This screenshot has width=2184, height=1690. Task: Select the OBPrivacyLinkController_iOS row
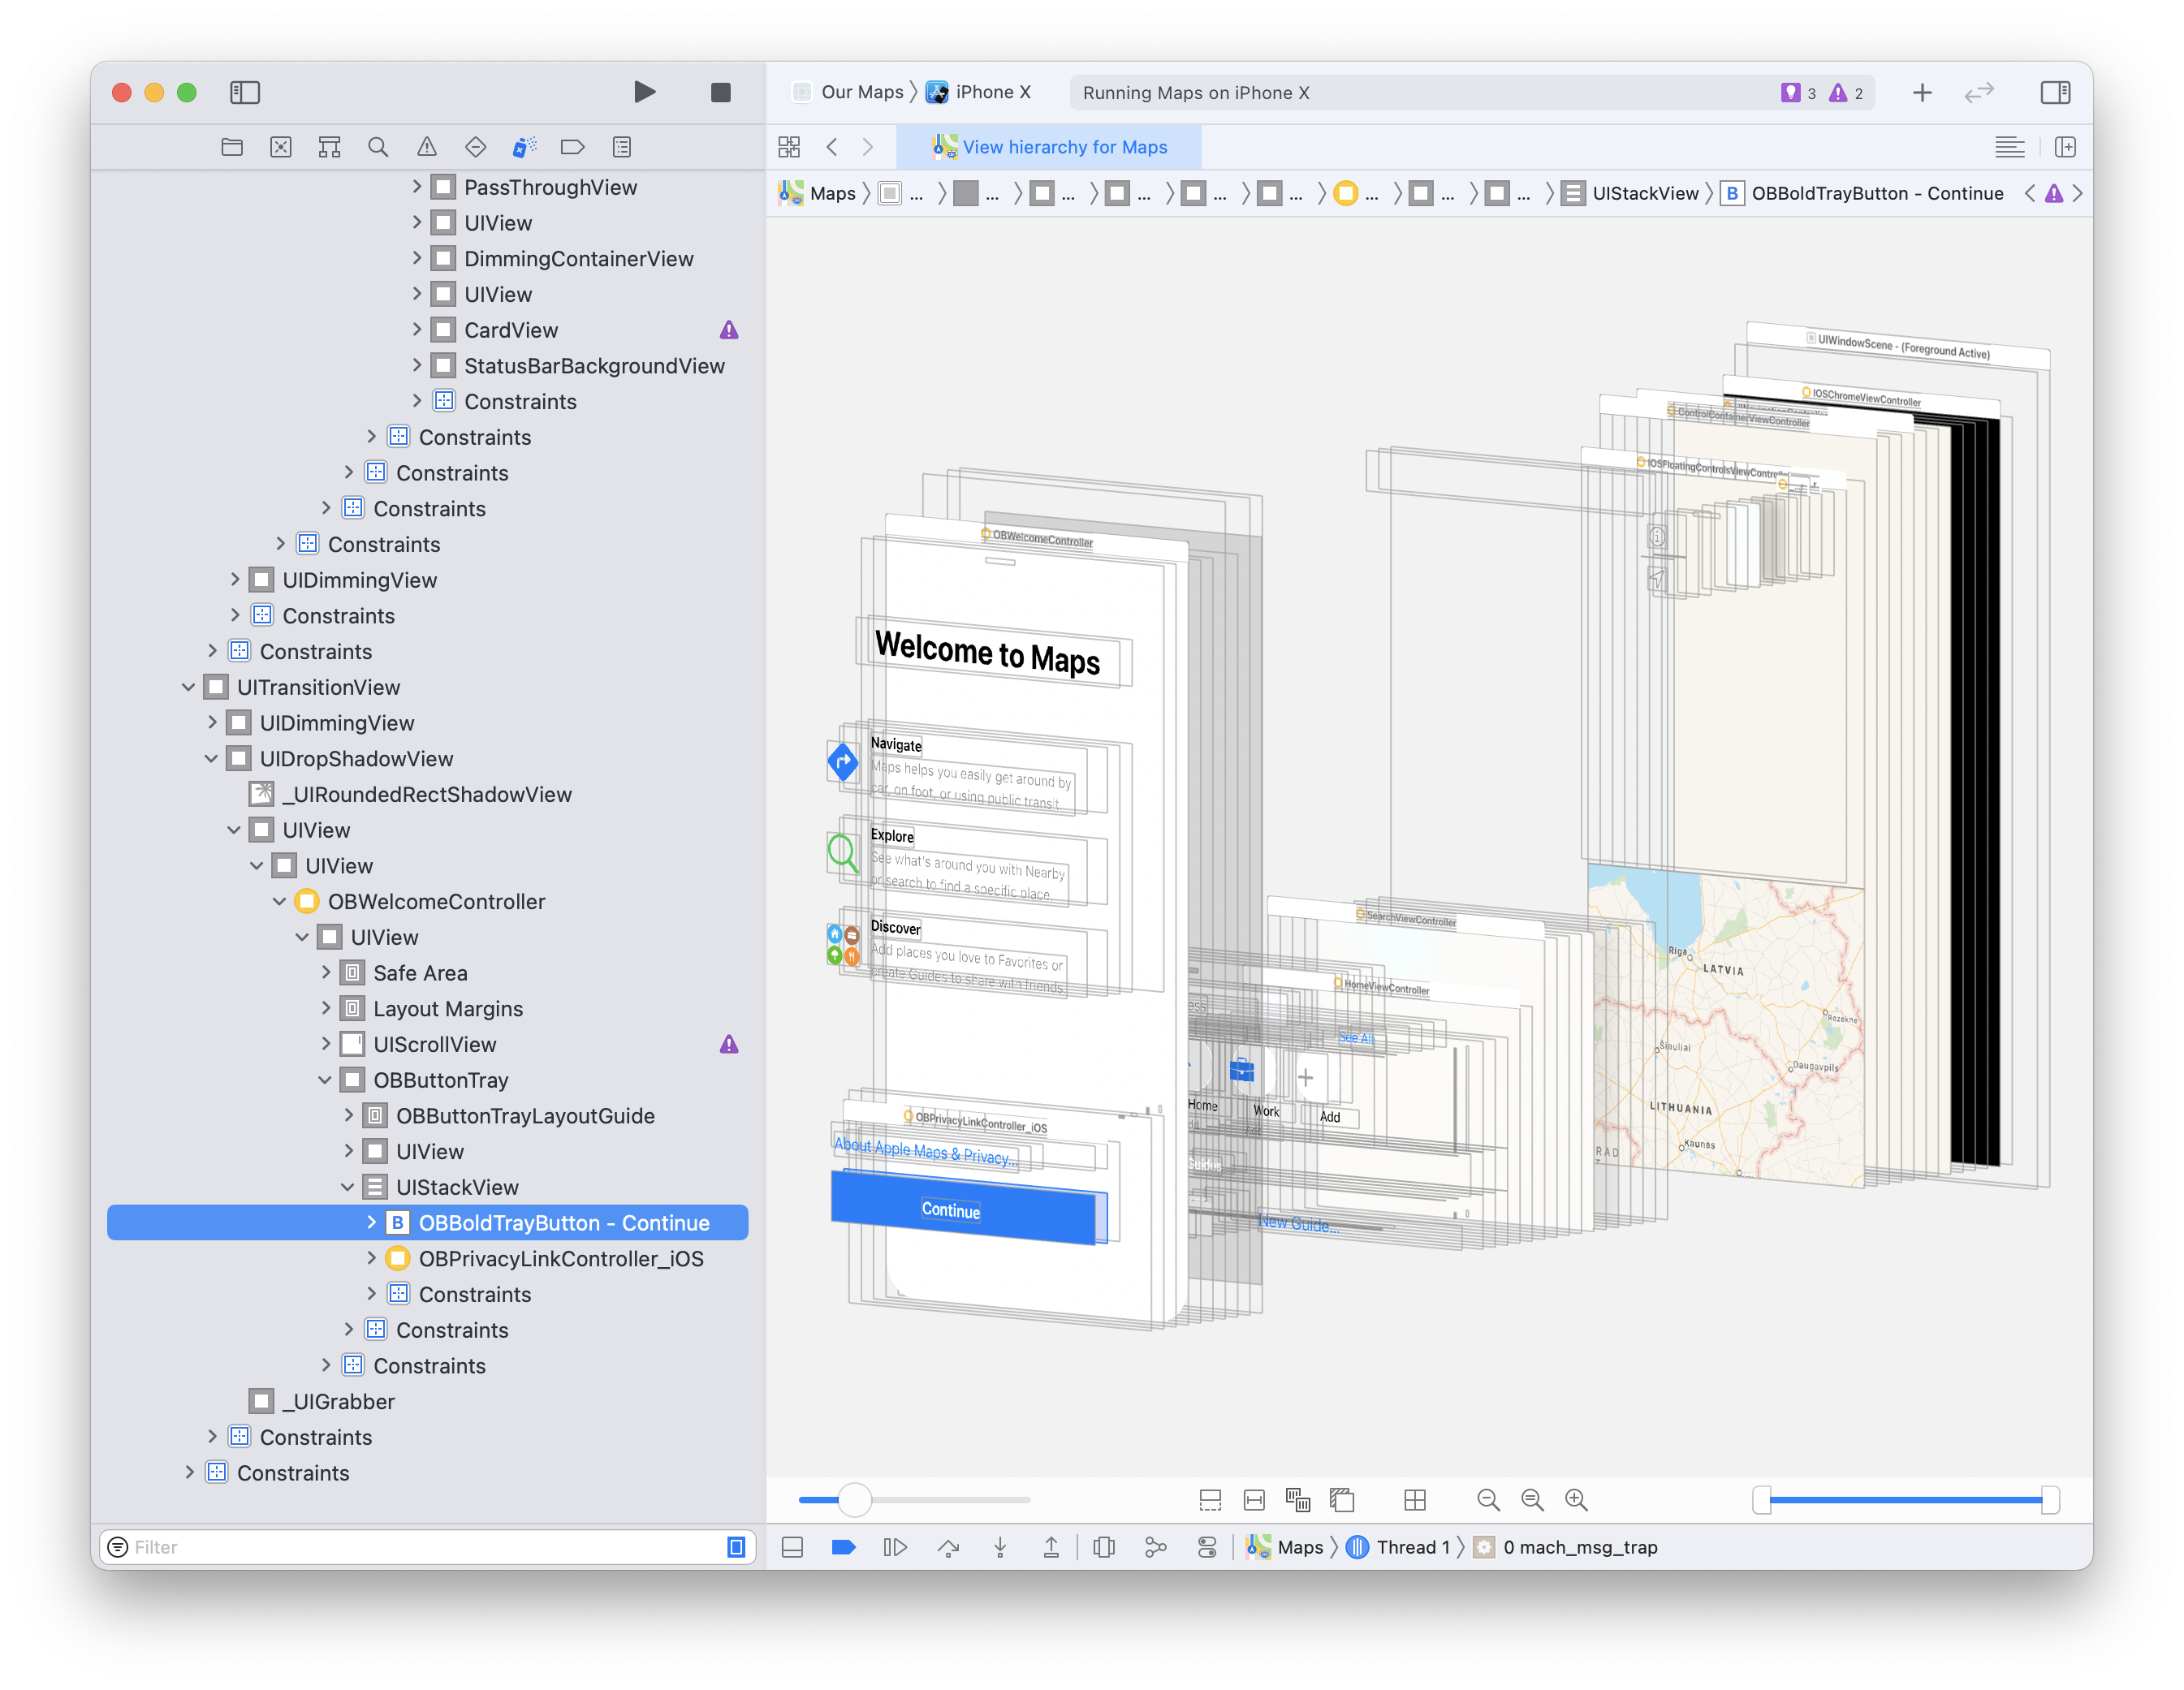[428, 1258]
